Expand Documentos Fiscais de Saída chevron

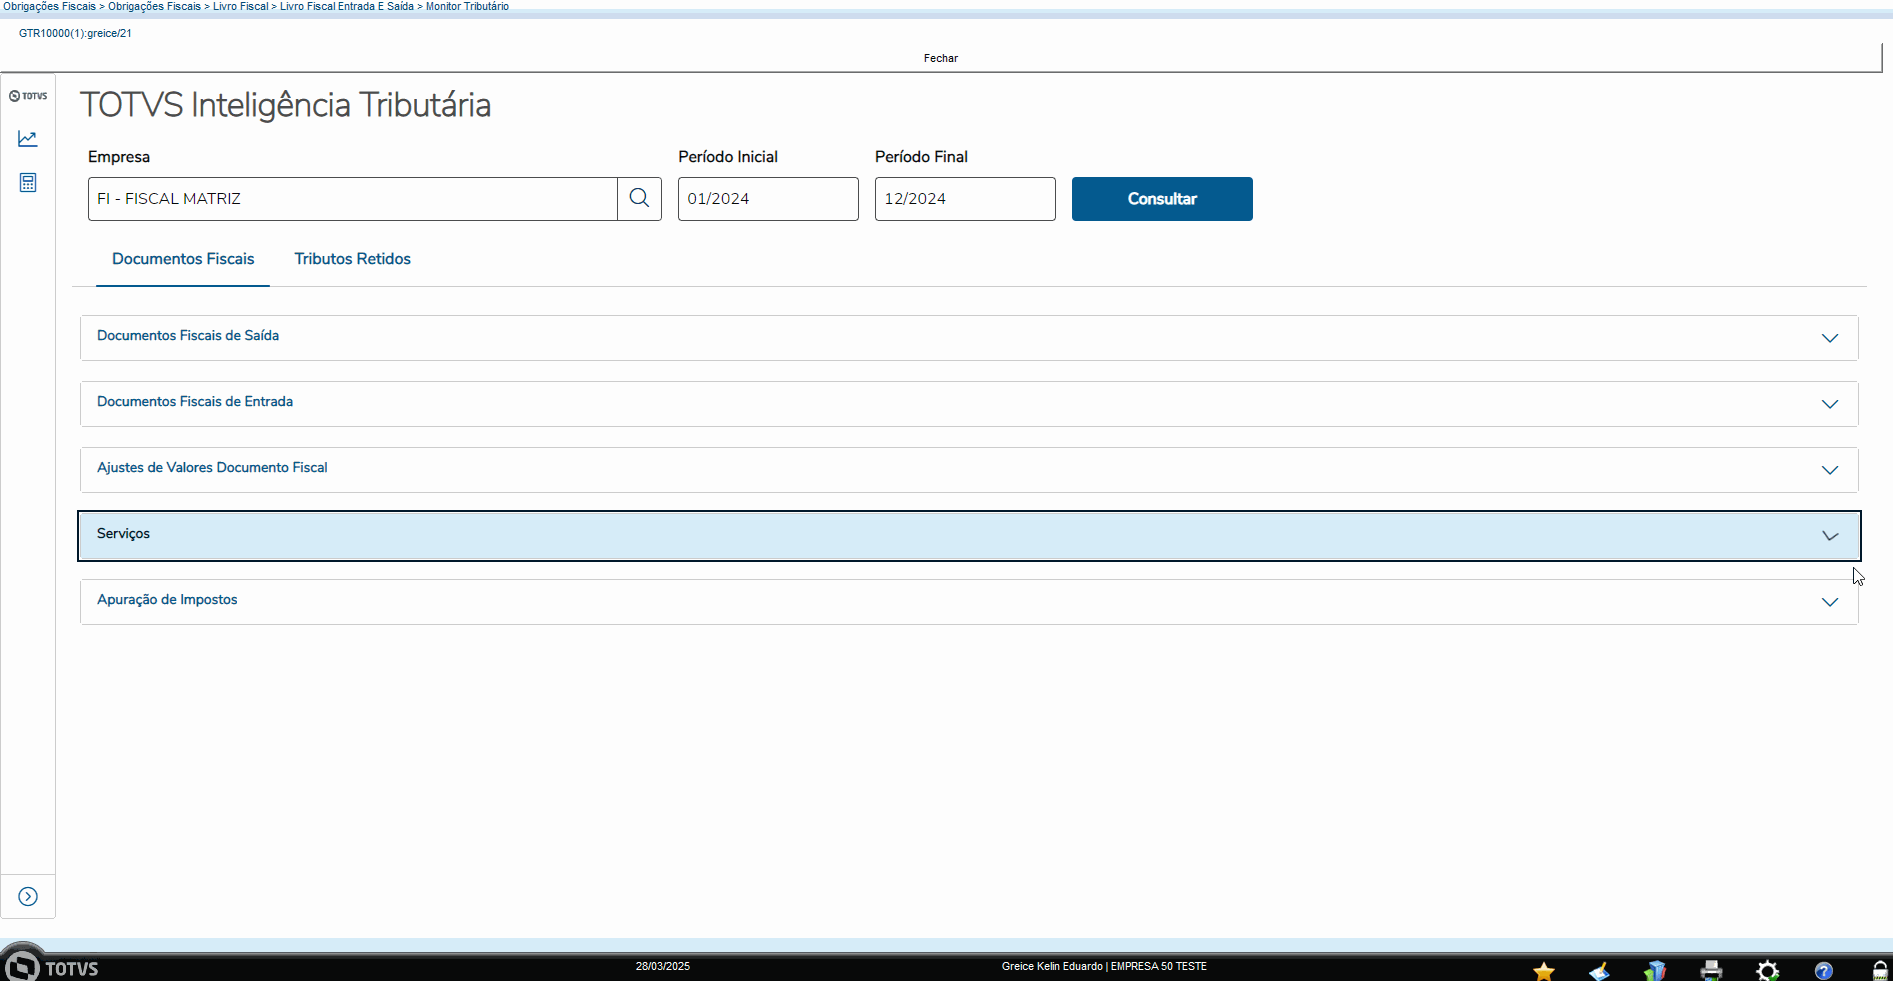(1830, 338)
